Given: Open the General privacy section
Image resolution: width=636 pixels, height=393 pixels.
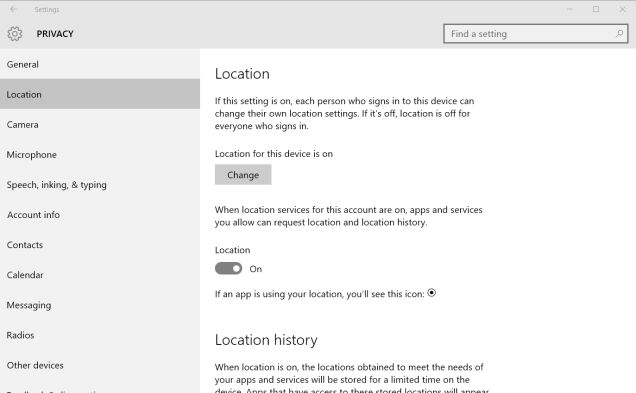Looking at the screenshot, I should coord(100,64).
